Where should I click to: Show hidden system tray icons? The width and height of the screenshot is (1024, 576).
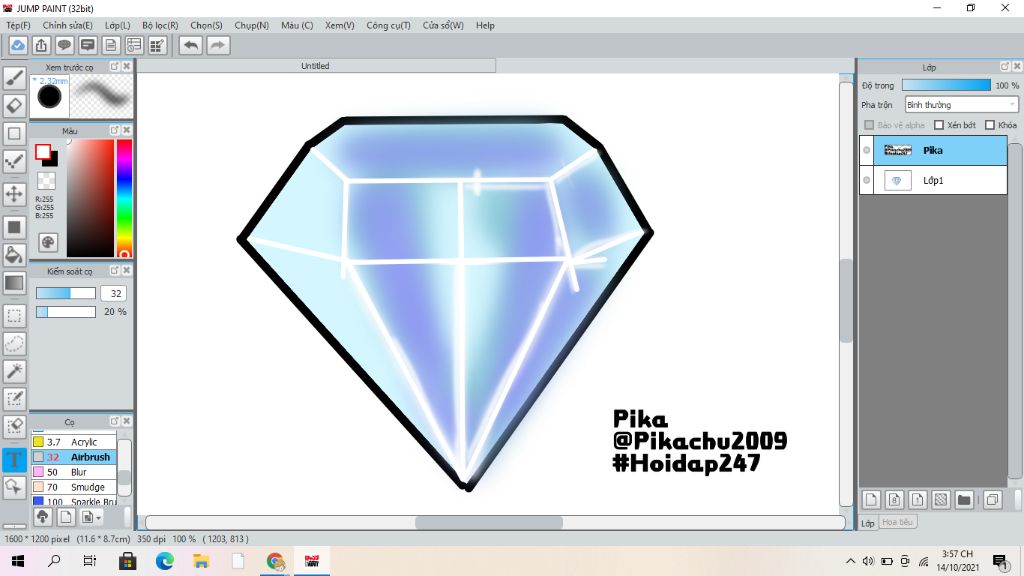point(850,561)
